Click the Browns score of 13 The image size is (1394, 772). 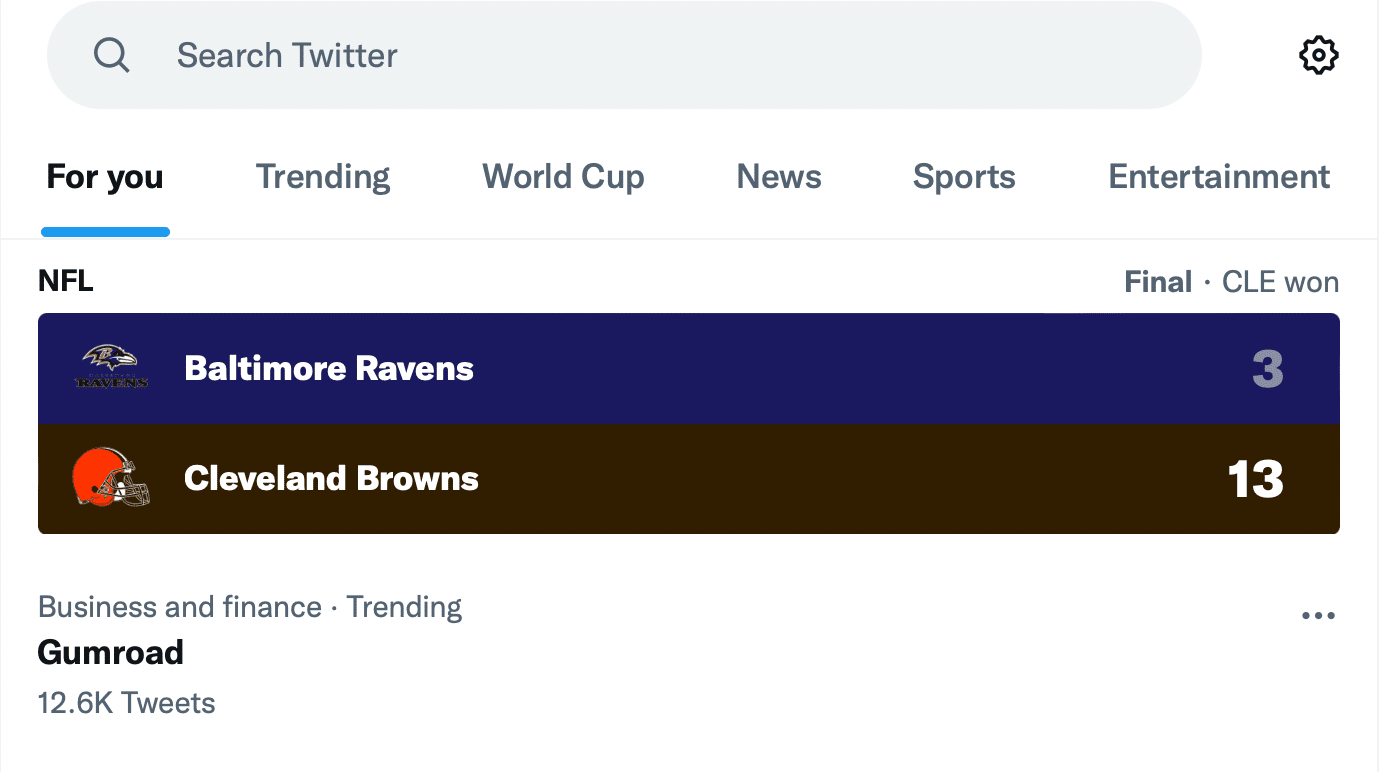[x=1255, y=479]
